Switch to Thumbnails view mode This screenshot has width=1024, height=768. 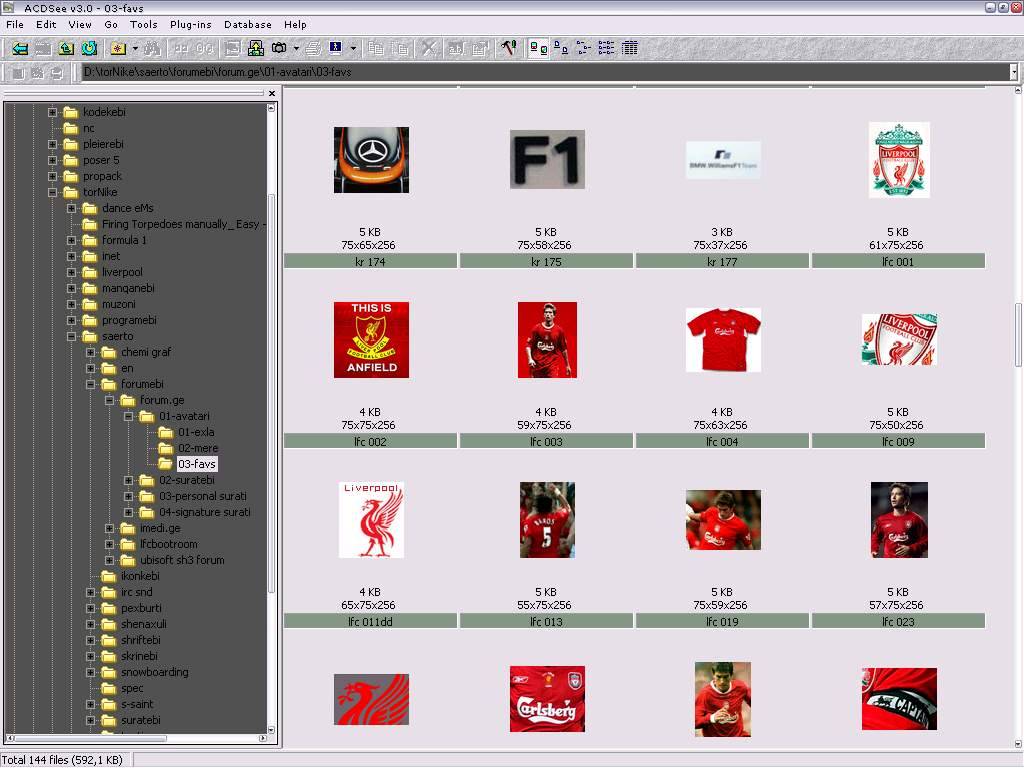tap(538, 48)
